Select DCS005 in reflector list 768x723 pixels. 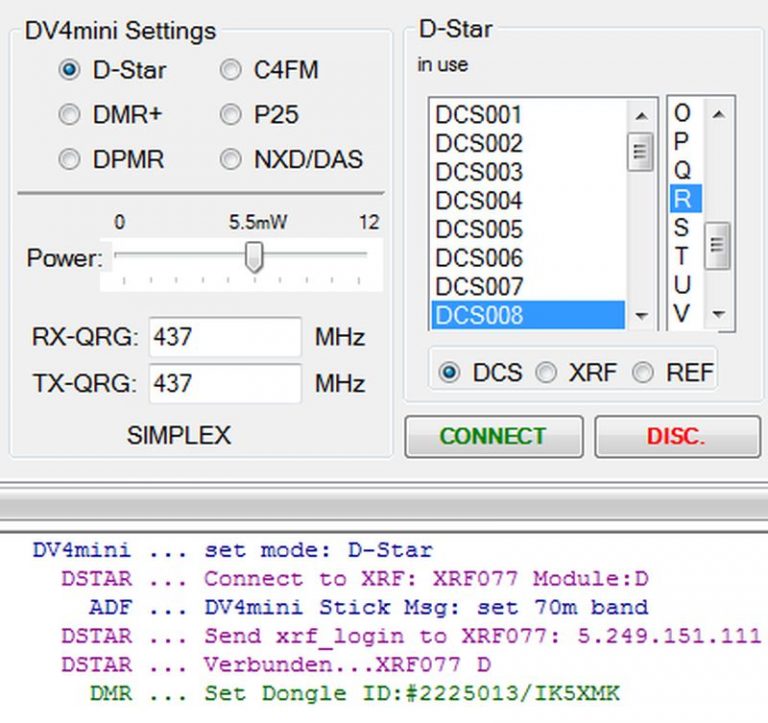tap(528, 229)
